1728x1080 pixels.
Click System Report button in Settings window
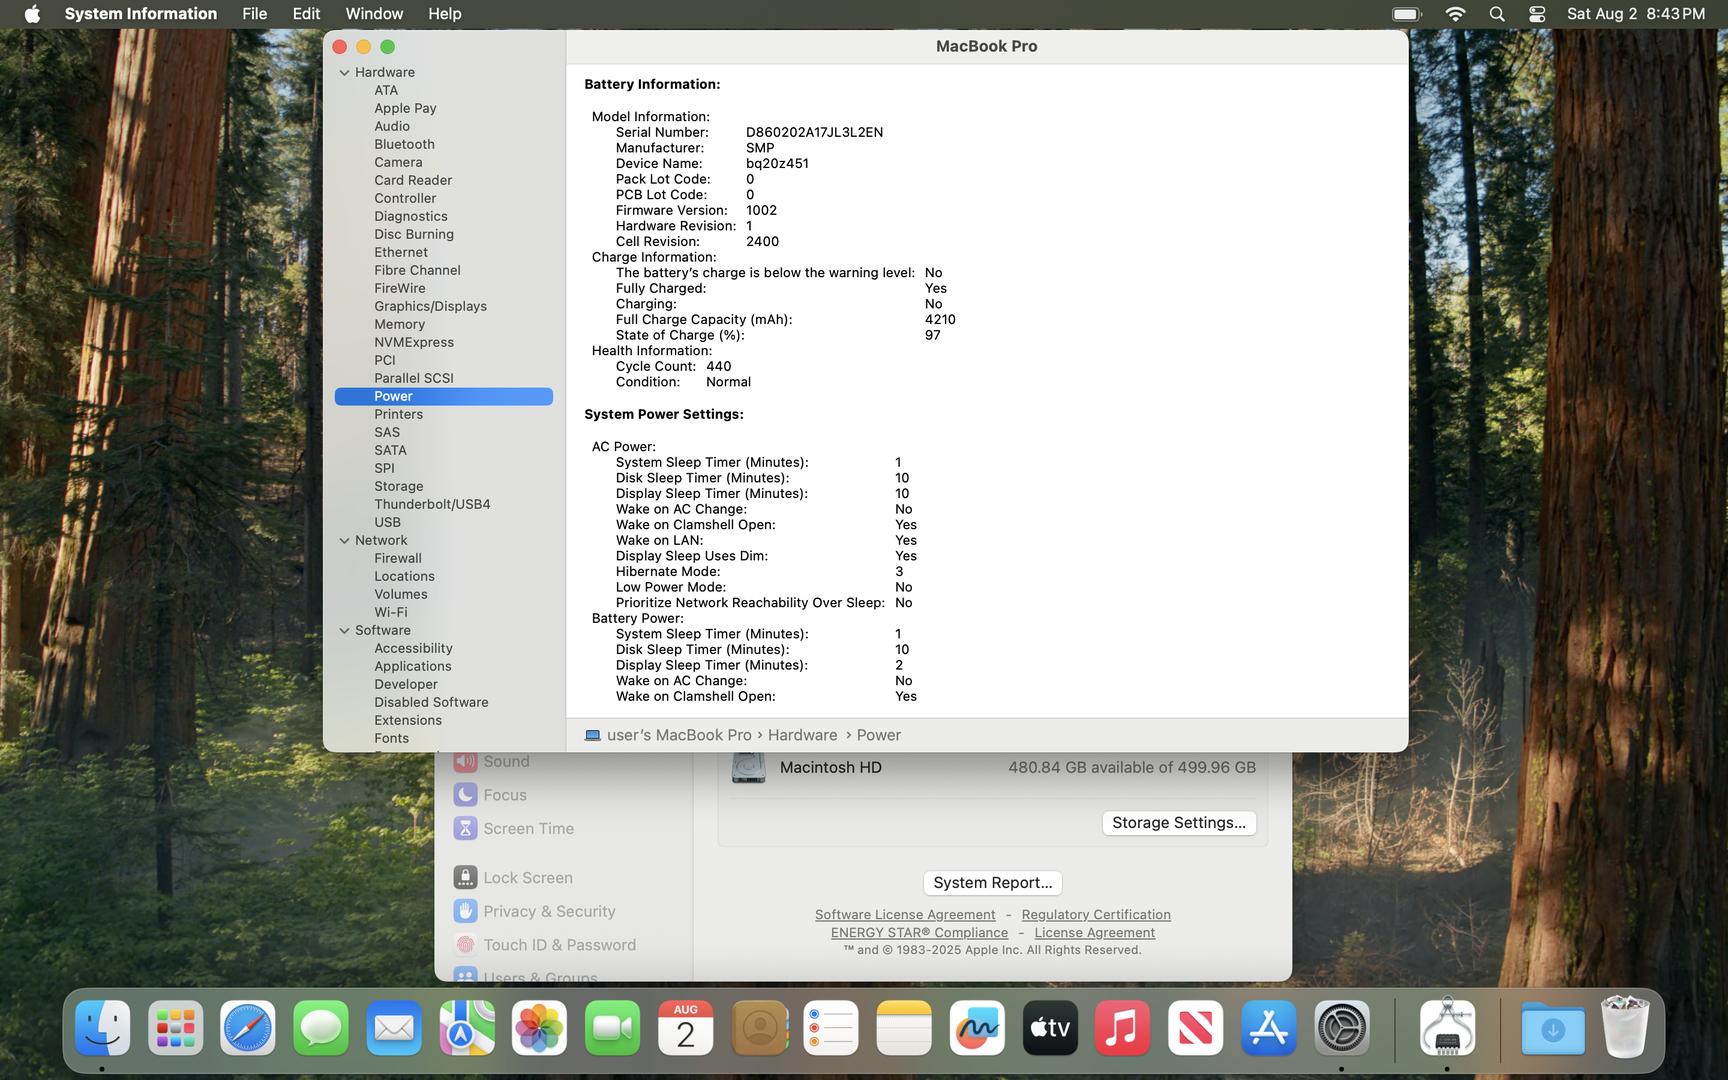(993, 882)
